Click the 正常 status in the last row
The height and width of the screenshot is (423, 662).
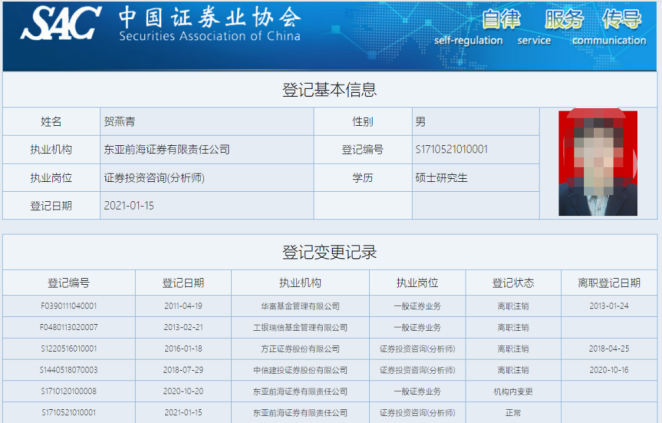[515, 412]
